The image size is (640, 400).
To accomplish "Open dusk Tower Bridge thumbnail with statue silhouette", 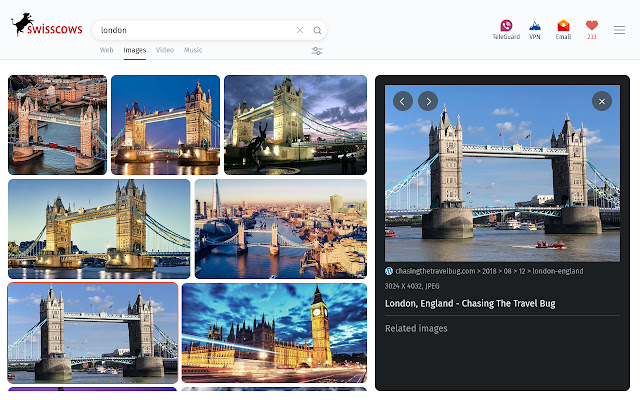I will point(296,125).
